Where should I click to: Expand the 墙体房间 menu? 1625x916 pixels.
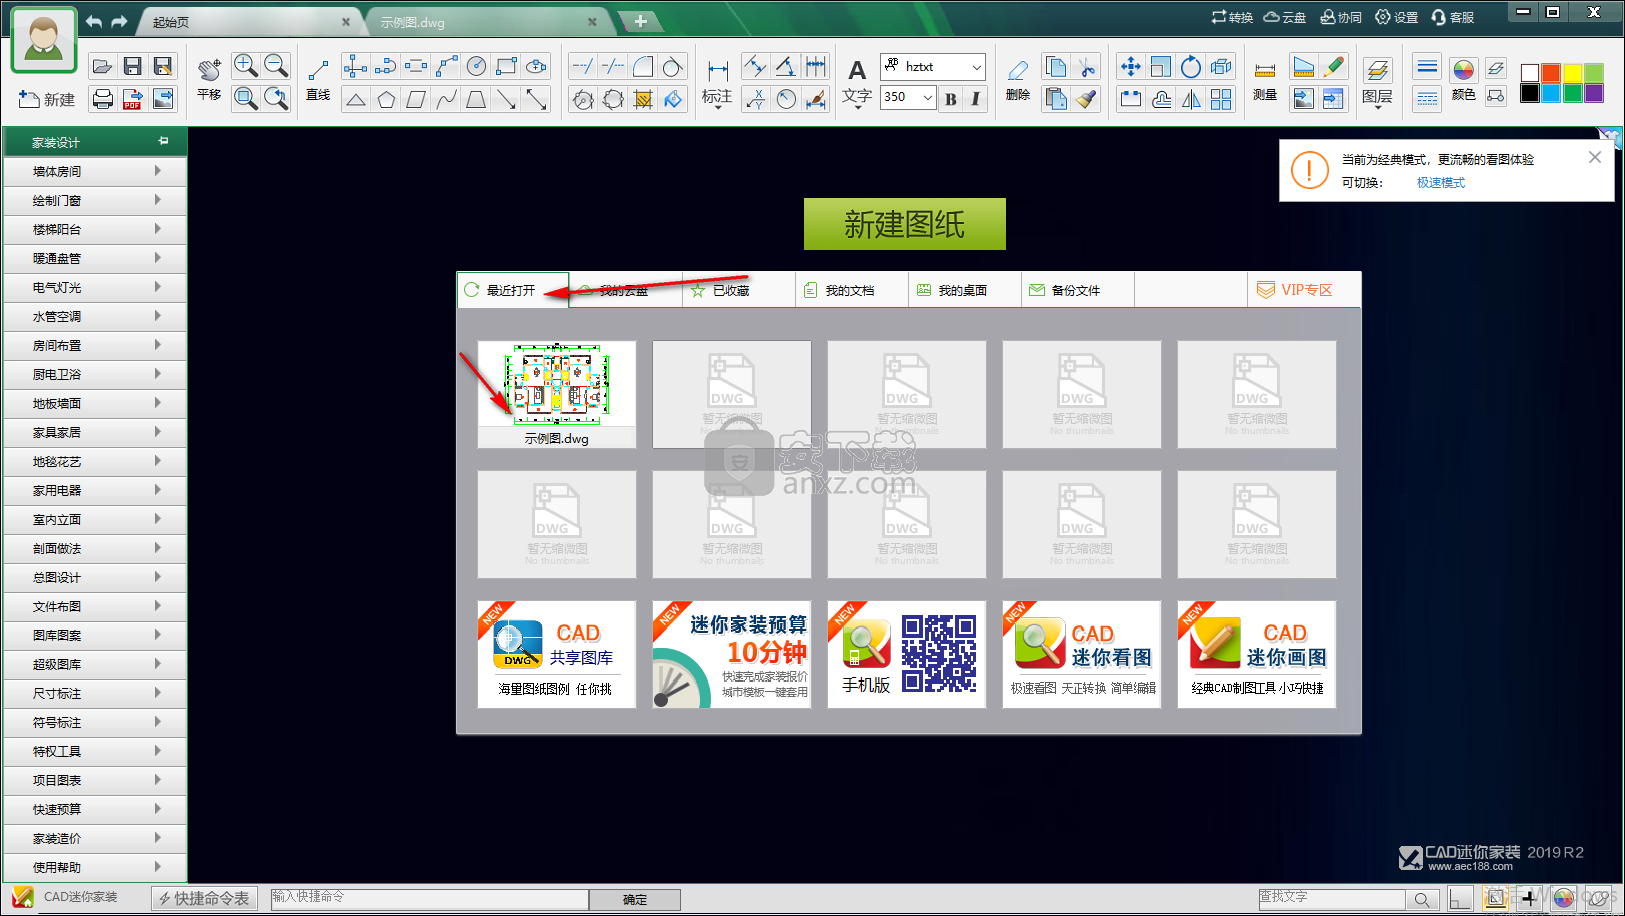(x=95, y=171)
